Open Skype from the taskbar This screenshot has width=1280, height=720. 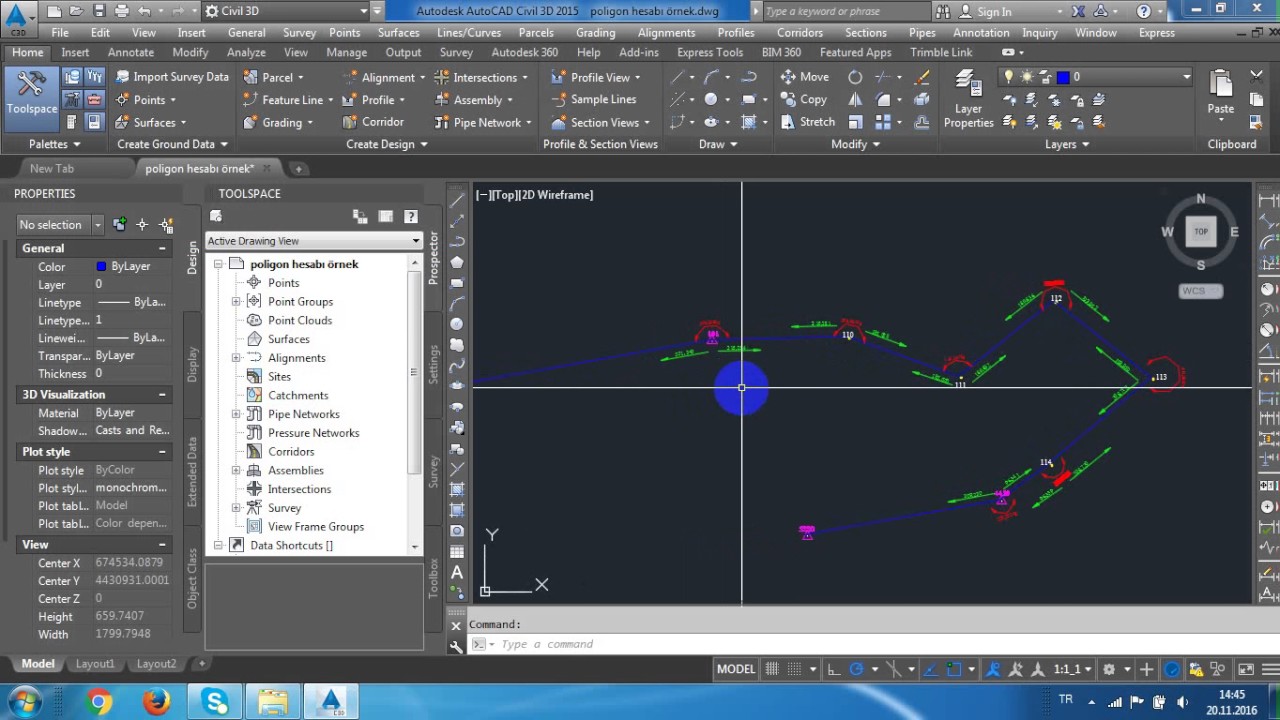coord(216,702)
